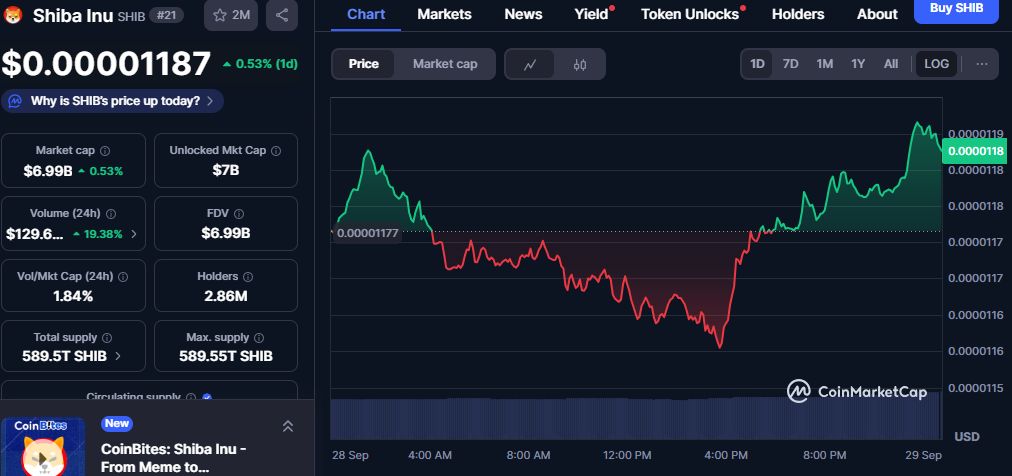This screenshot has width=1012, height=476.
Task: Expand Volume (24h) details chevron
Action: 134,234
